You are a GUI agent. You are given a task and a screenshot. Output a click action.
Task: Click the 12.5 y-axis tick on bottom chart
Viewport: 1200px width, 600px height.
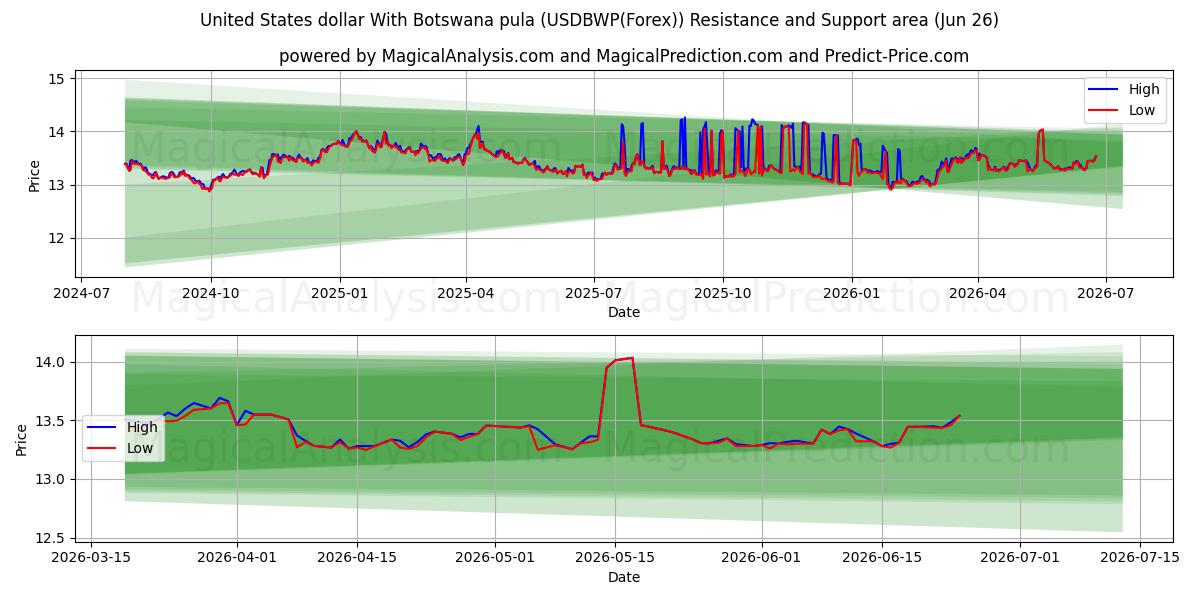click(x=50, y=538)
